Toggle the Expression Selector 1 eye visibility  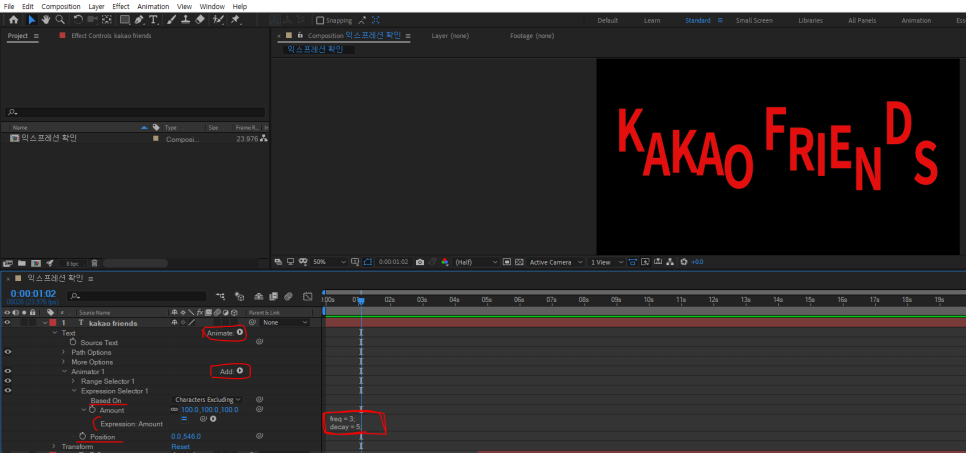(7, 391)
